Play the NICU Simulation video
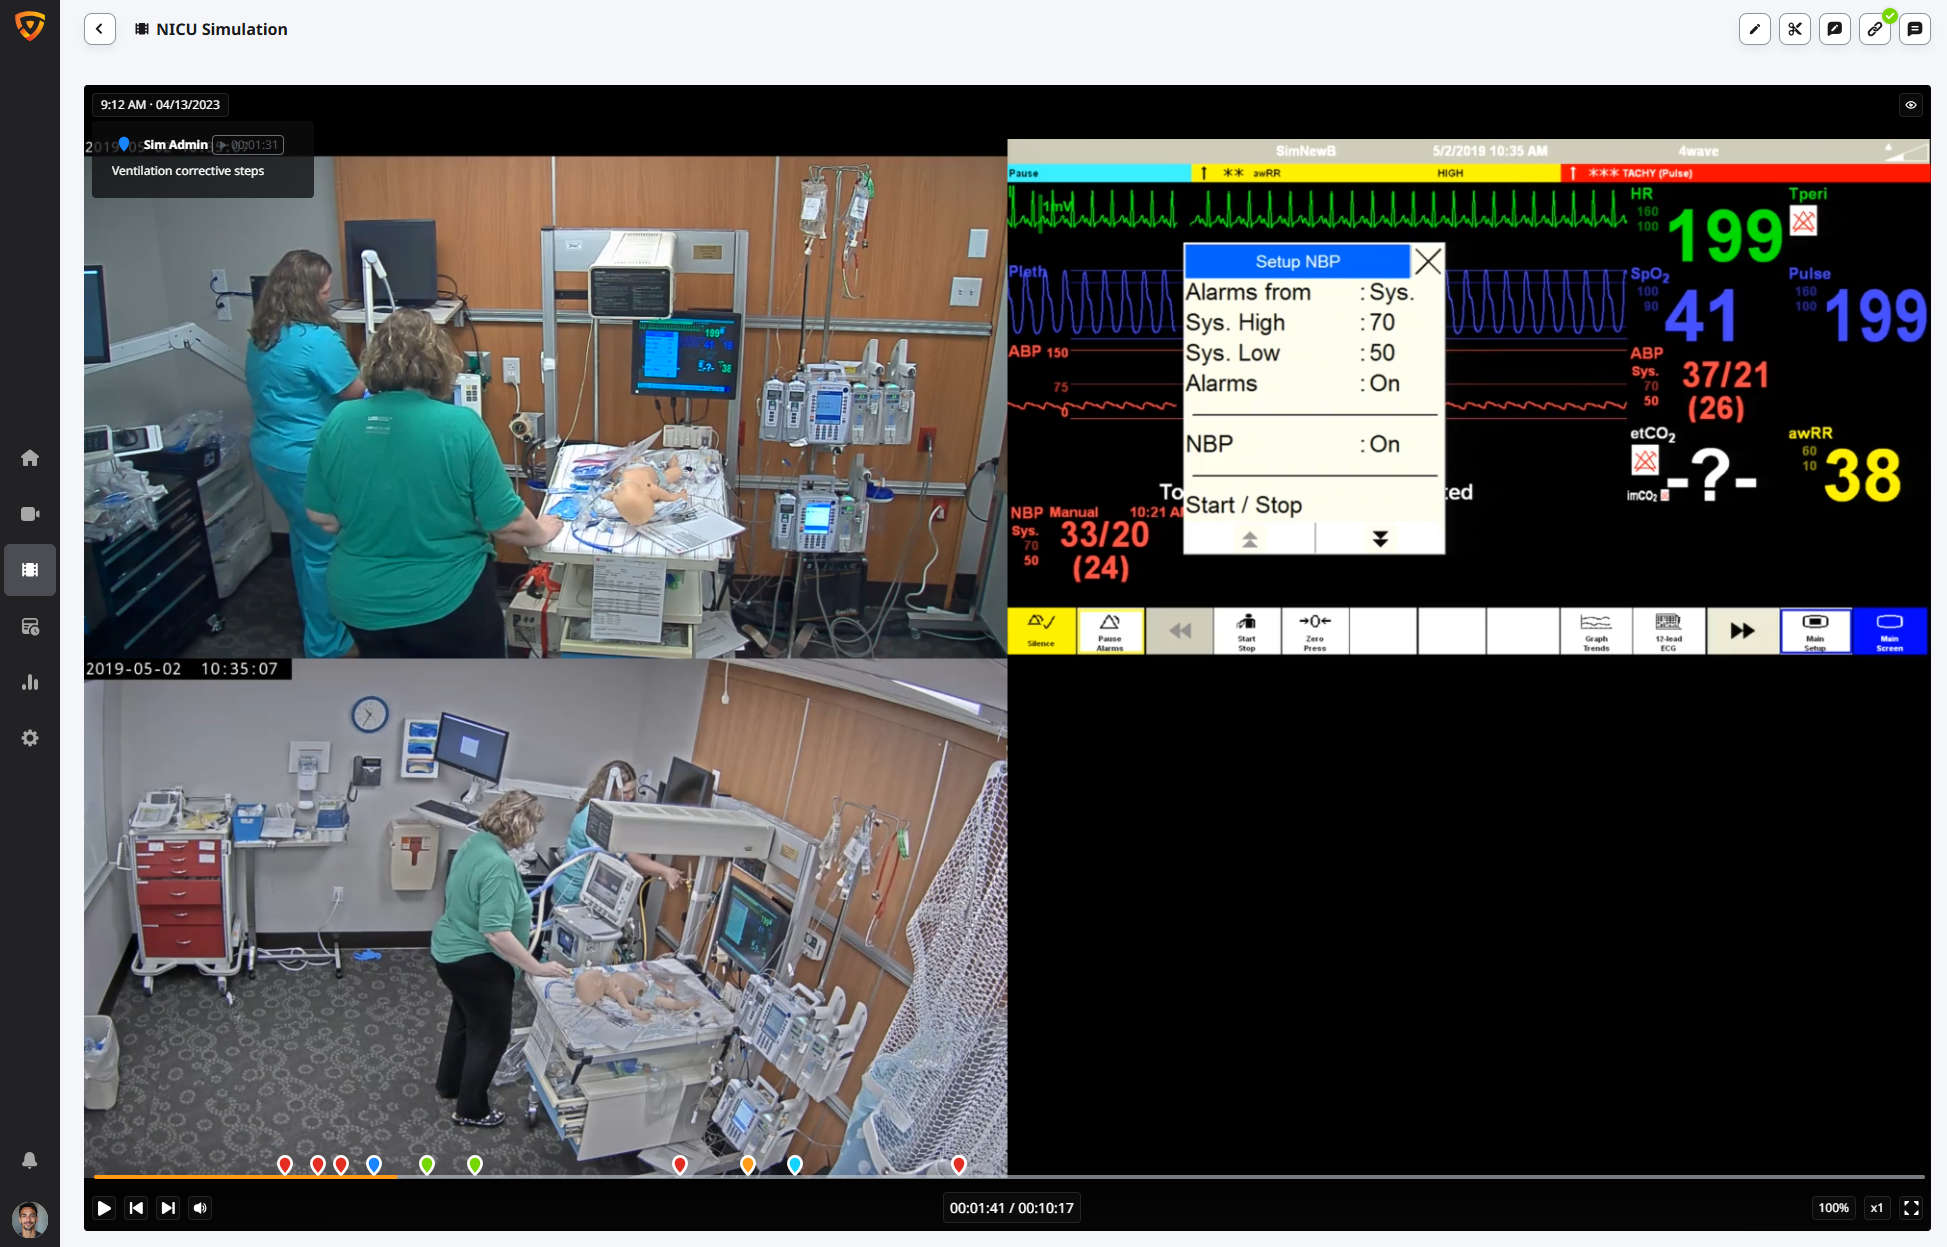This screenshot has height=1247, width=1947. pyautogui.click(x=104, y=1208)
